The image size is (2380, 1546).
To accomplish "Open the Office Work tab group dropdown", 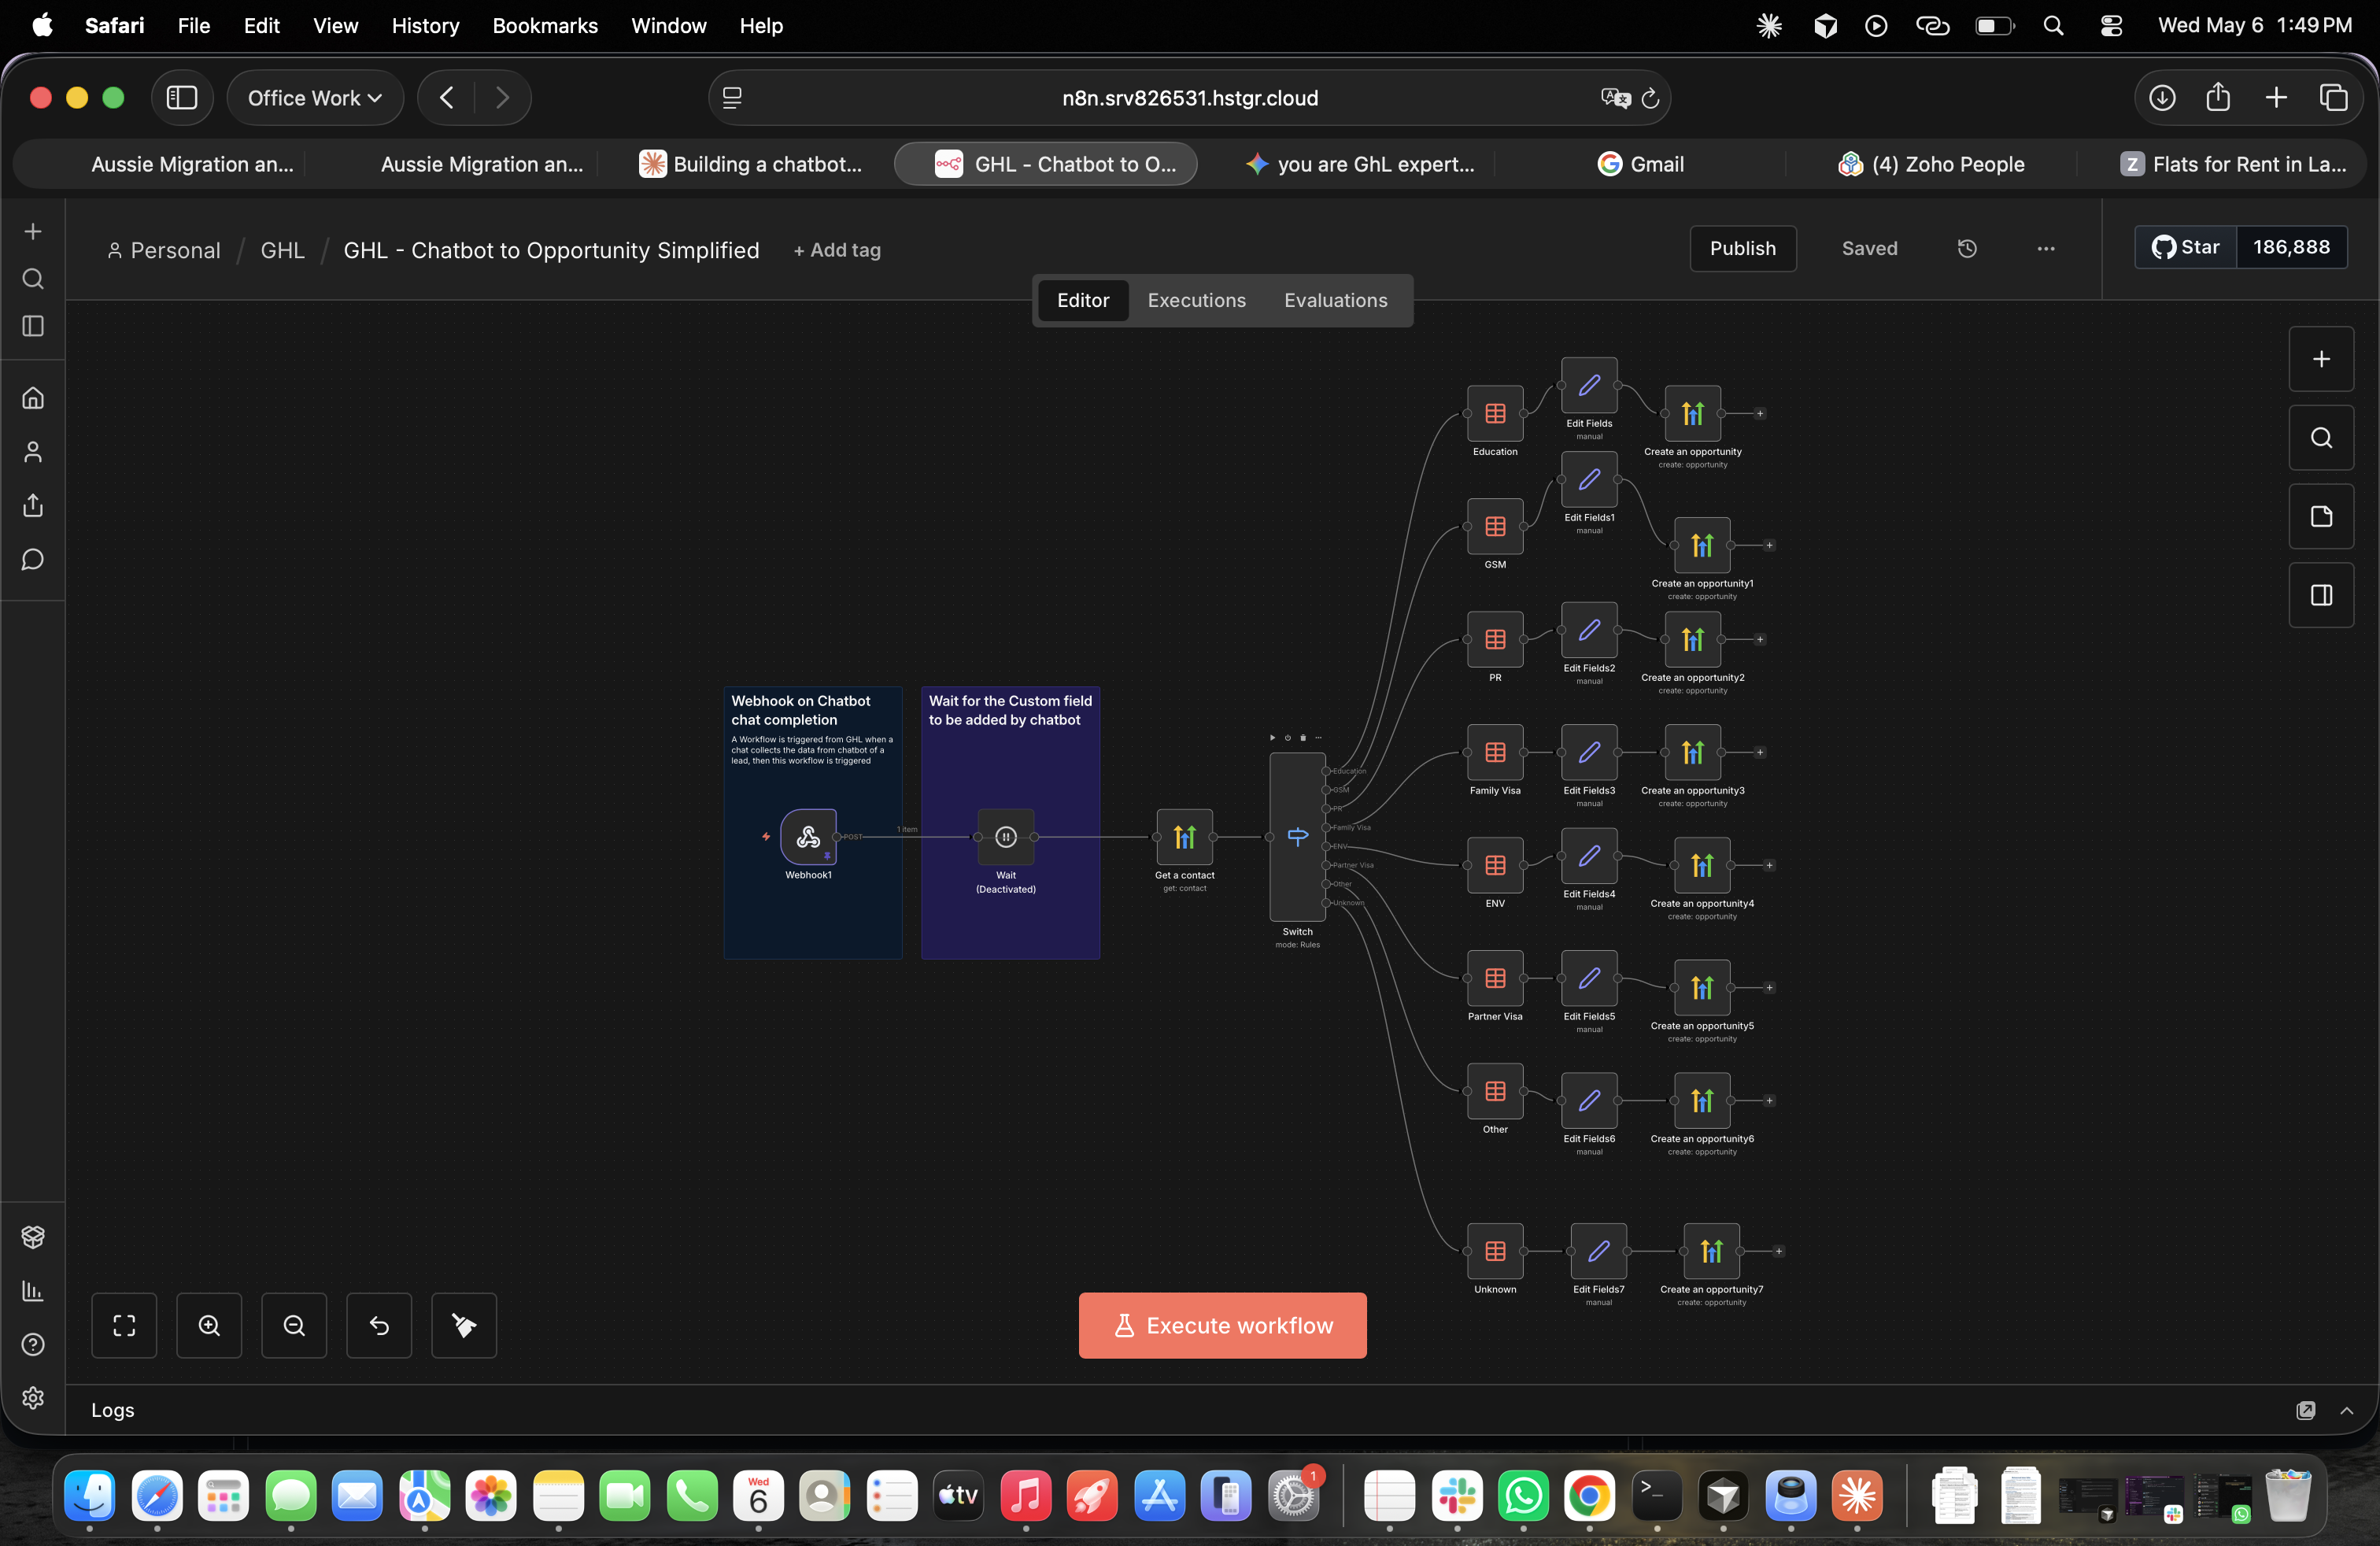I will coord(315,98).
